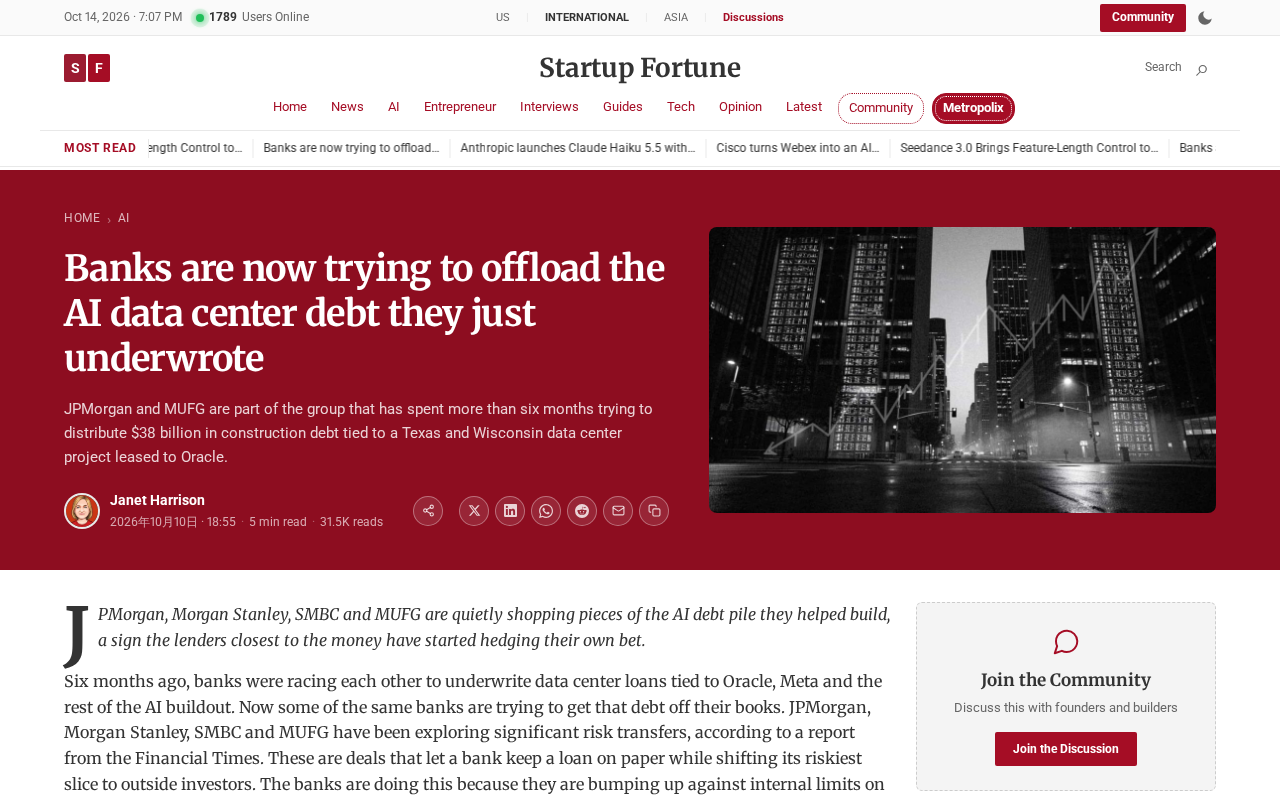Viewport: 1280px width, 800px height.
Task: Click the top-right Community button
Action: [x=1143, y=18]
